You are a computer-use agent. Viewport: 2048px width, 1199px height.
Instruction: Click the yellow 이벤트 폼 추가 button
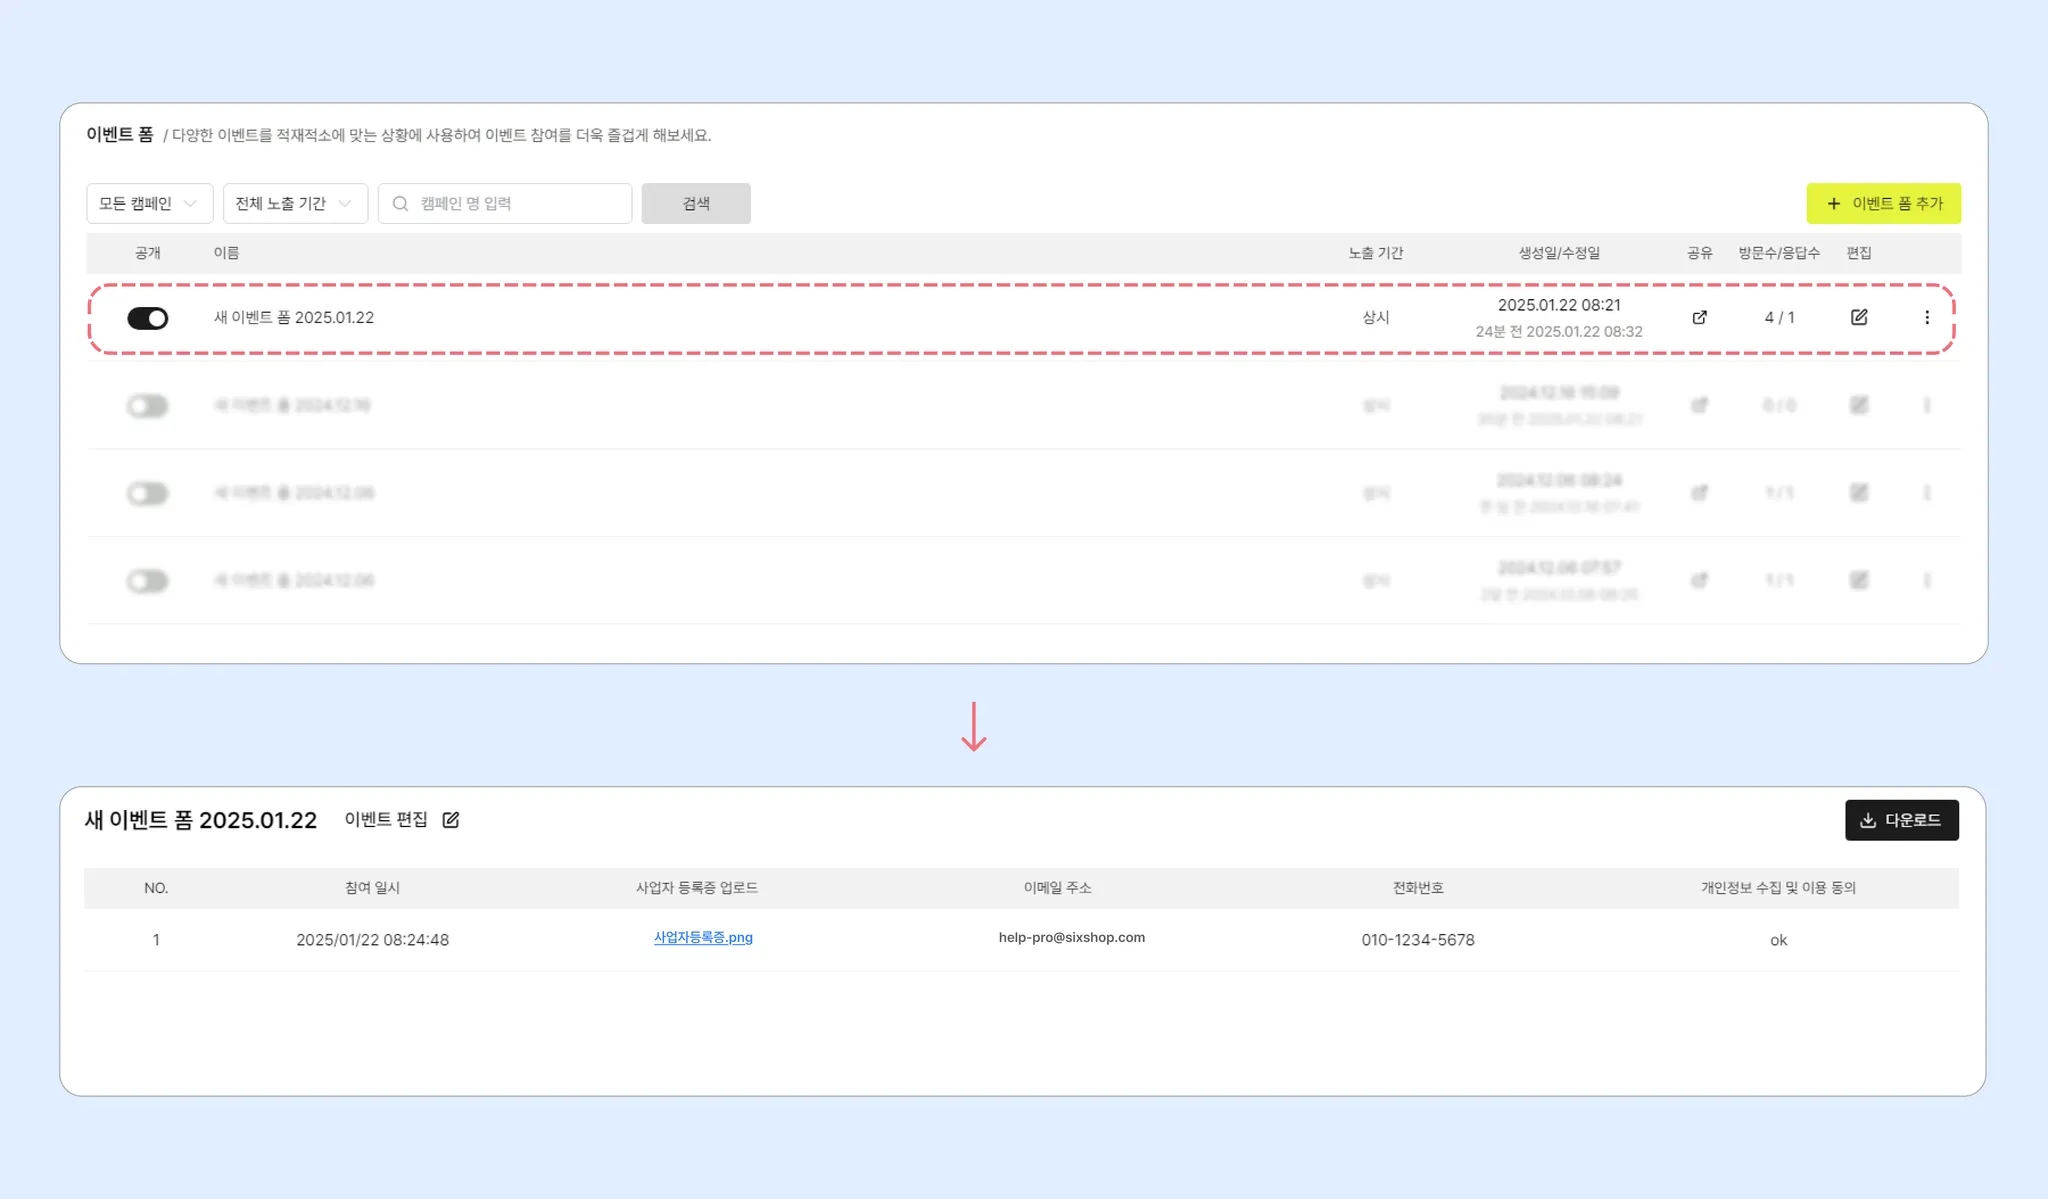[x=1883, y=204]
